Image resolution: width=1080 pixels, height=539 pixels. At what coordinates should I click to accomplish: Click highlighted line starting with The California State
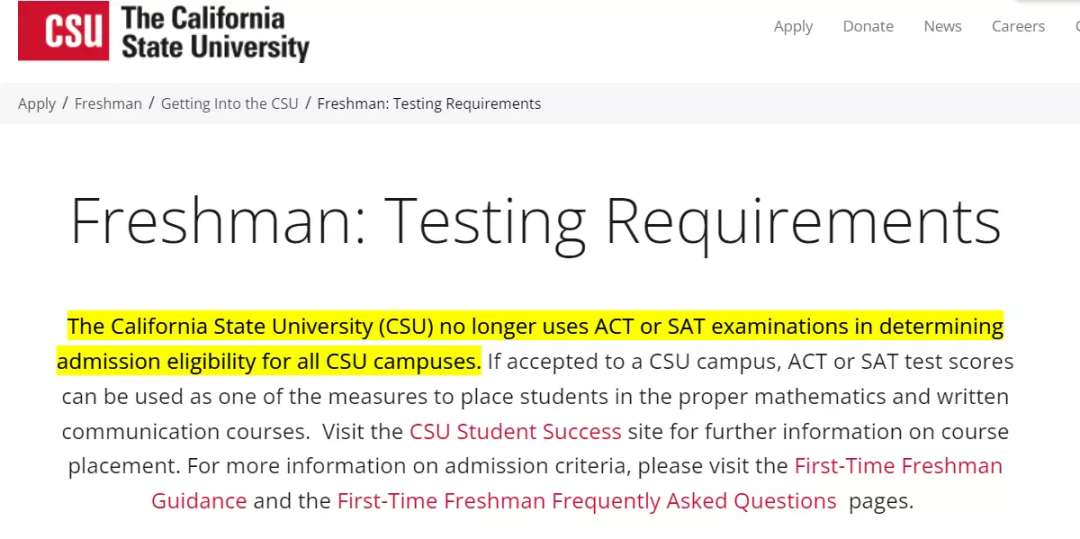coord(535,327)
